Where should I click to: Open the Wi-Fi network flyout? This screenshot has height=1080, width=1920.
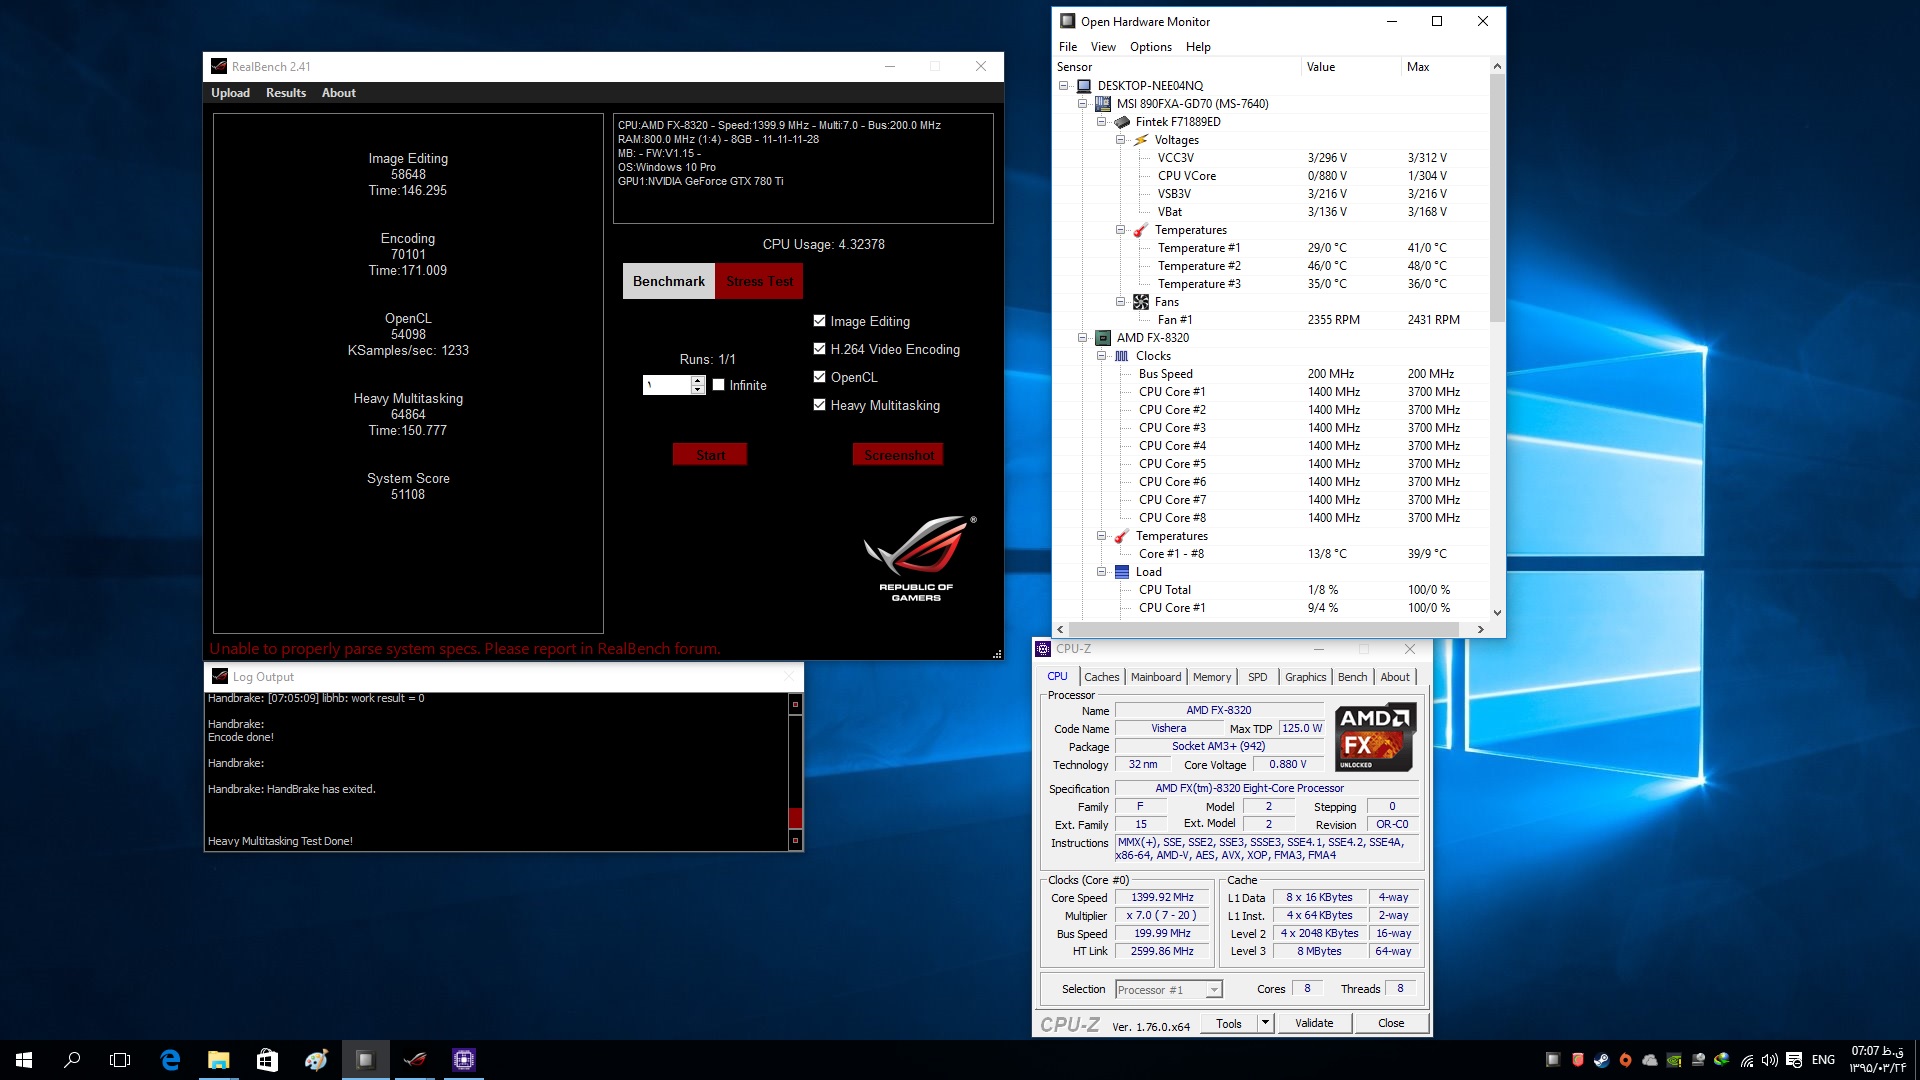(x=1746, y=1060)
